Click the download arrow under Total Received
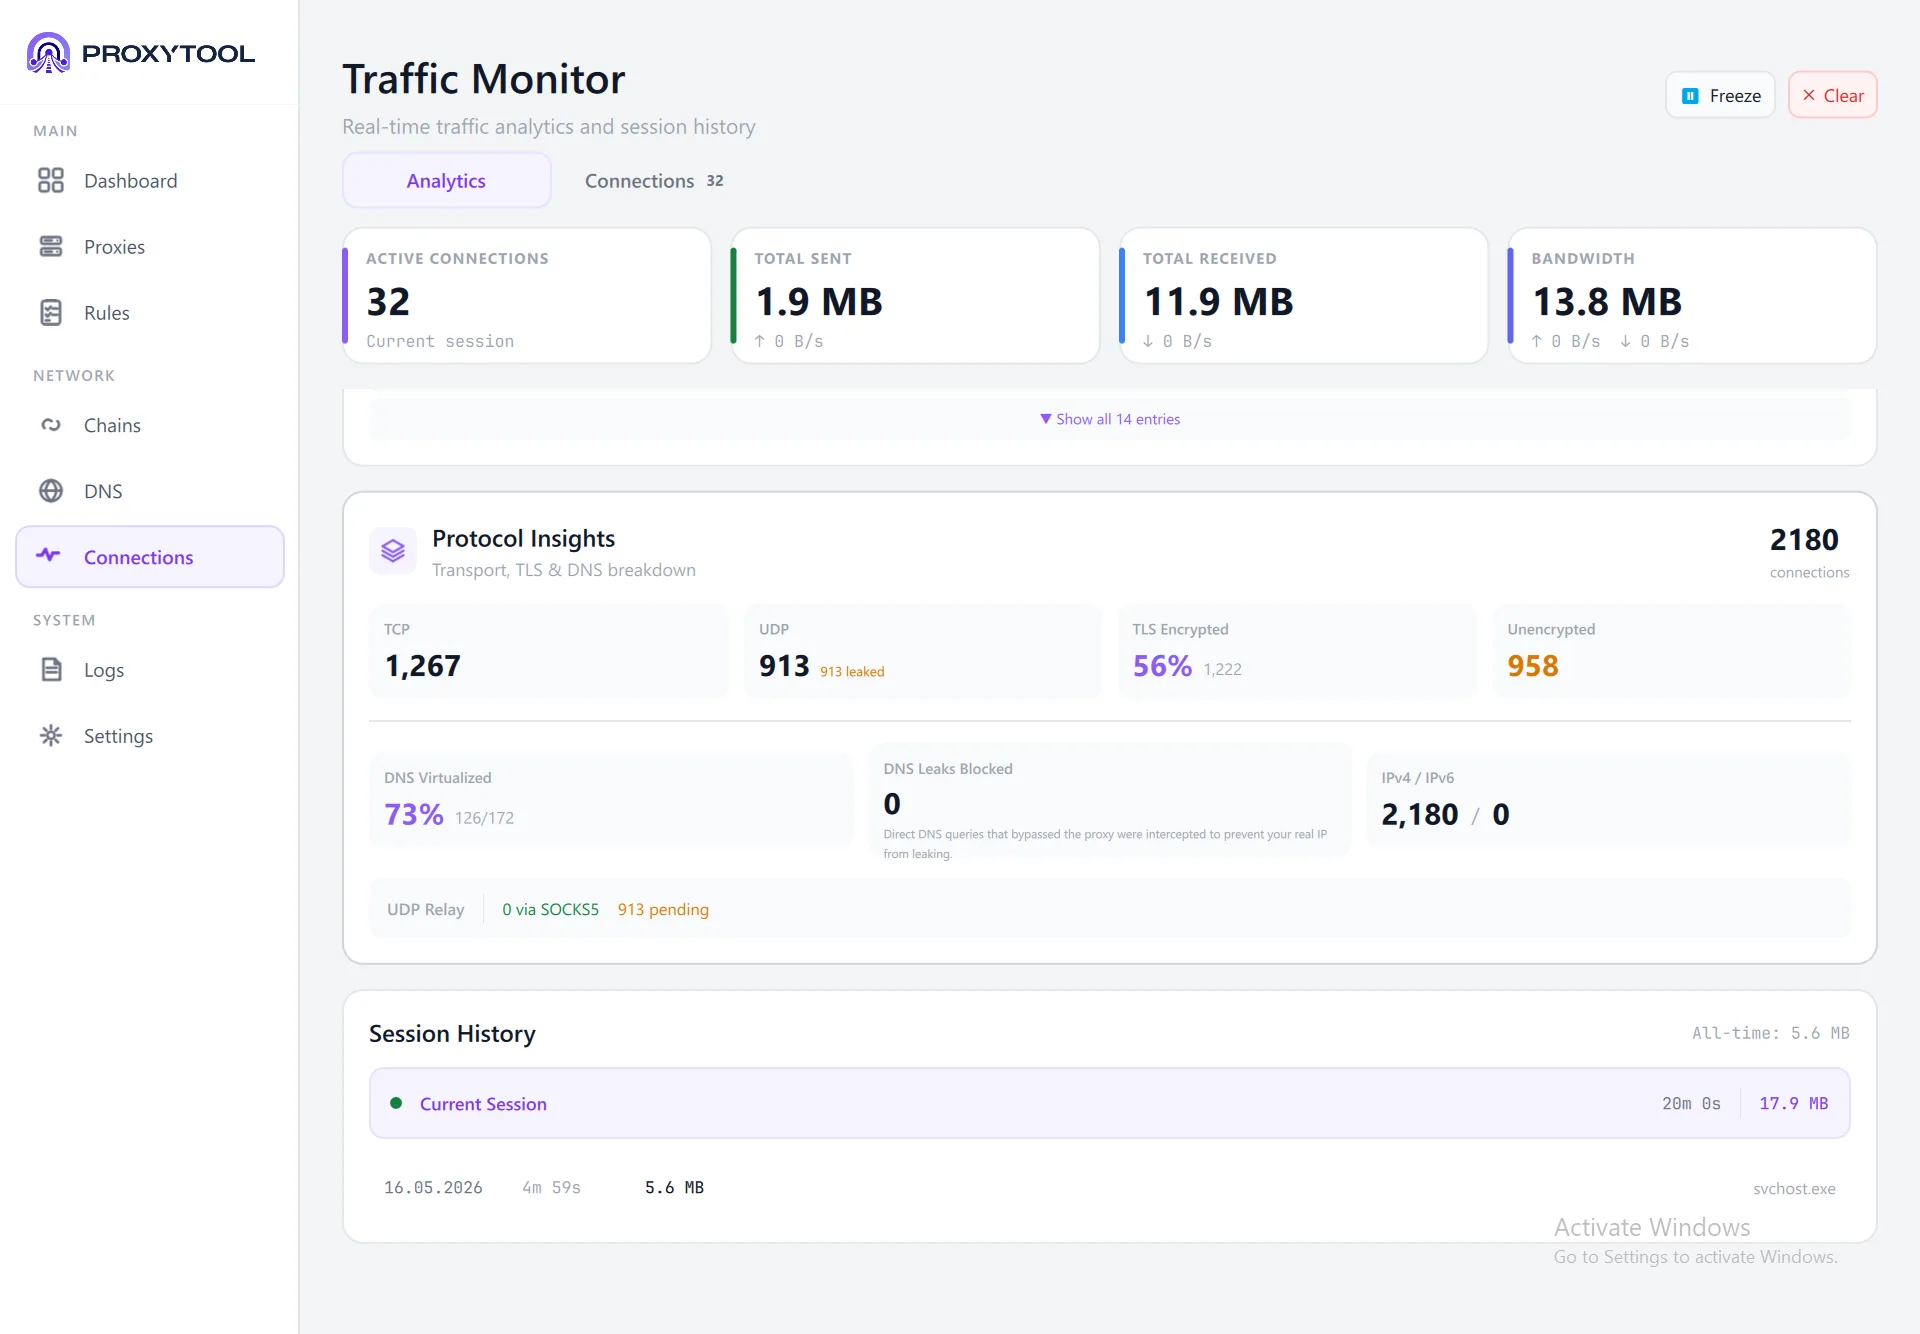 pyautogui.click(x=1148, y=341)
